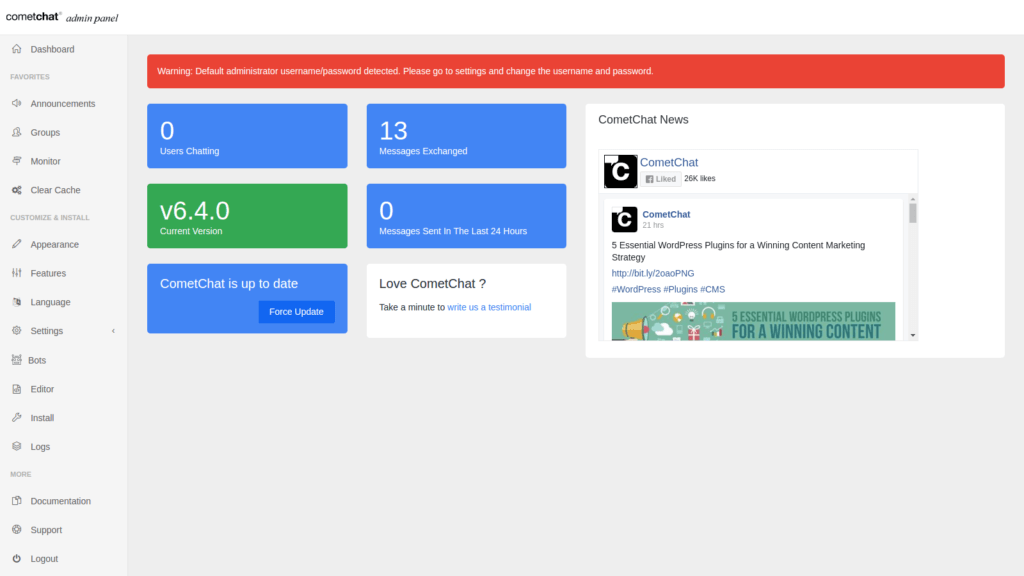Image resolution: width=1024 pixels, height=576 pixels.
Task: Click the Monitor icon in sidebar
Action: (x=16, y=161)
